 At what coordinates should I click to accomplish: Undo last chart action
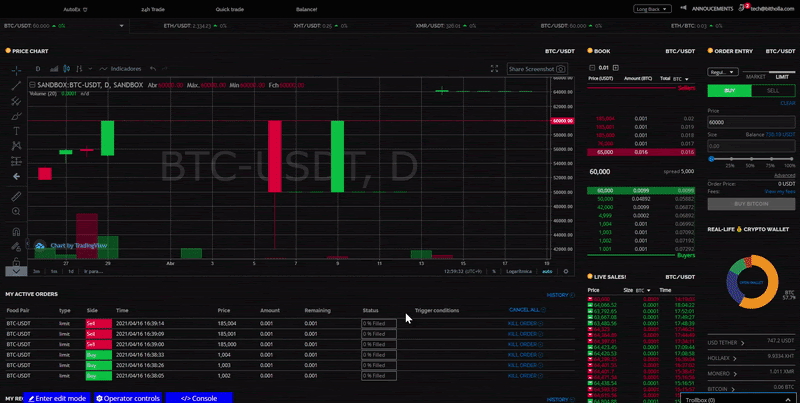[153, 69]
